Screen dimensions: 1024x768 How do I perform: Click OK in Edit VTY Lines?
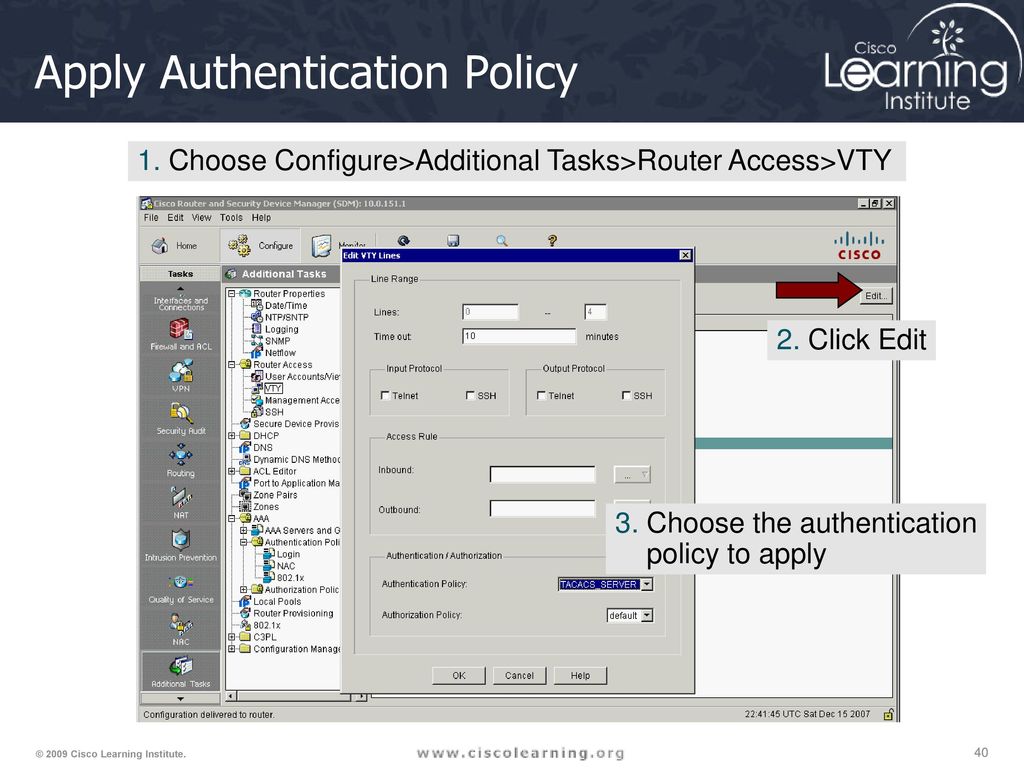click(x=459, y=675)
